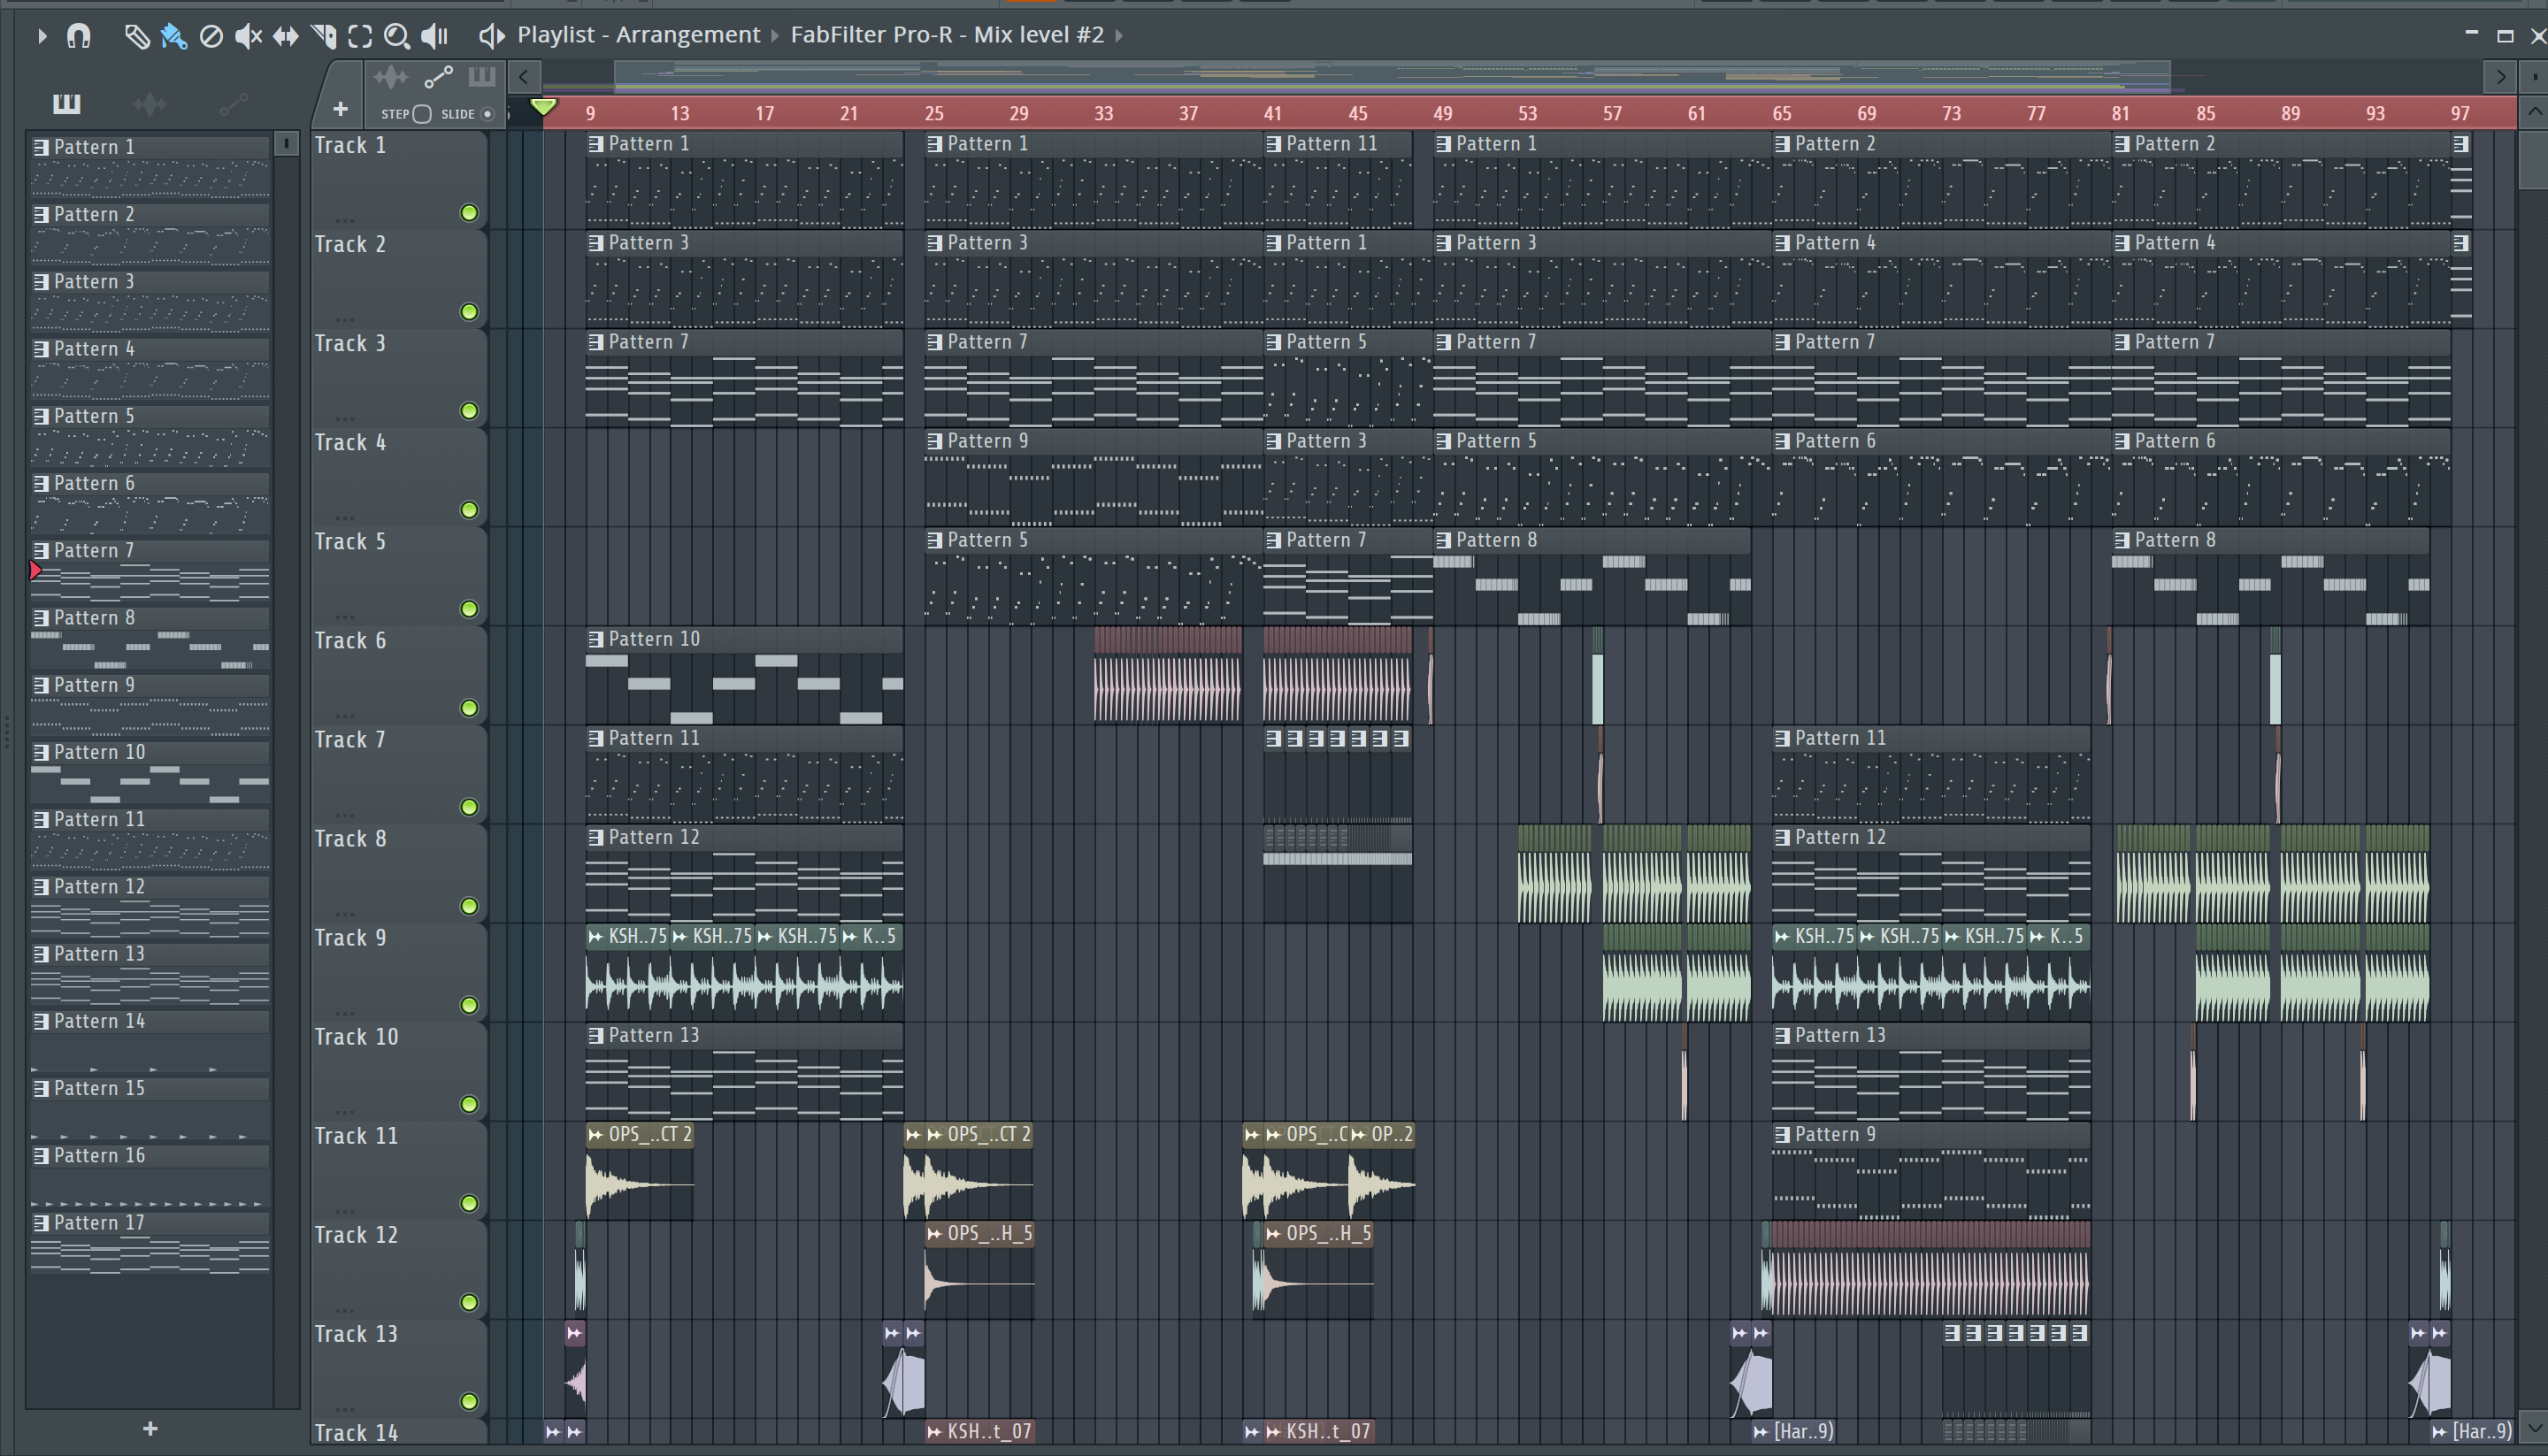The image size is (2548, 1456).
Task: Select the Mute tool
Action: 248,36
